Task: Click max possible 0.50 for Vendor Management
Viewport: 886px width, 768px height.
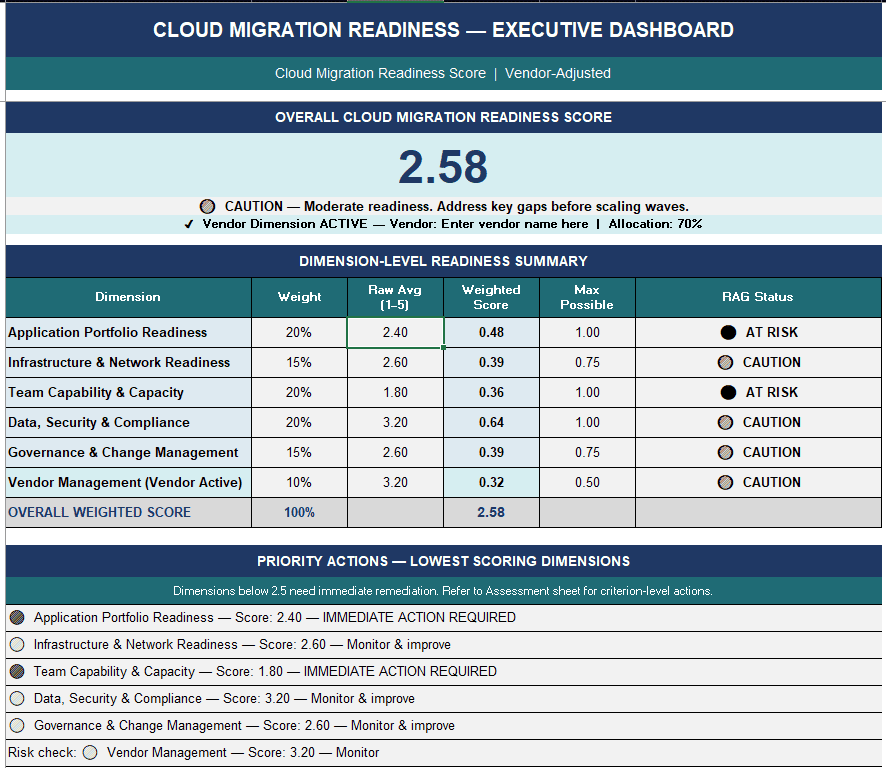Action: click(x=587, y=482)
